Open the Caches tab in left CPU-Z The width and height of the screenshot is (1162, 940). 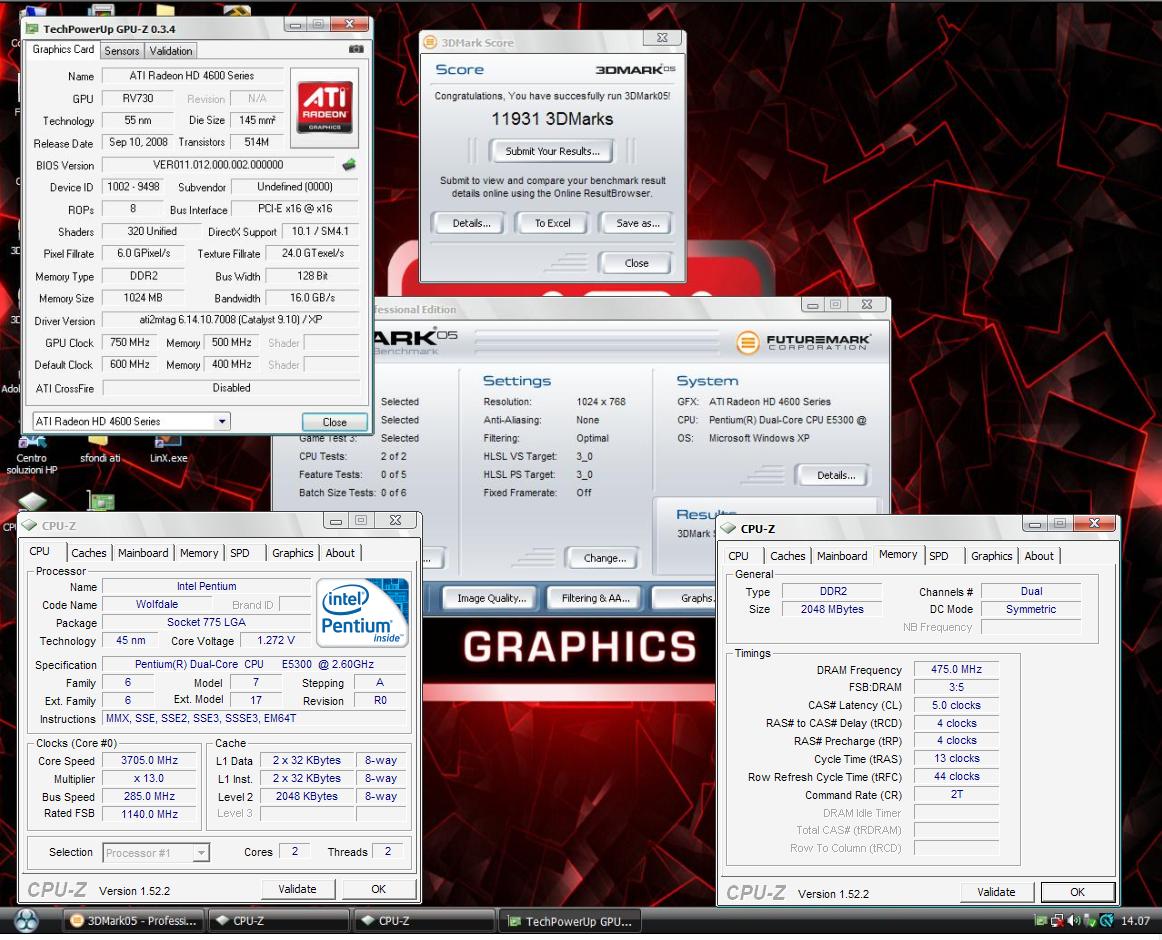89,553
